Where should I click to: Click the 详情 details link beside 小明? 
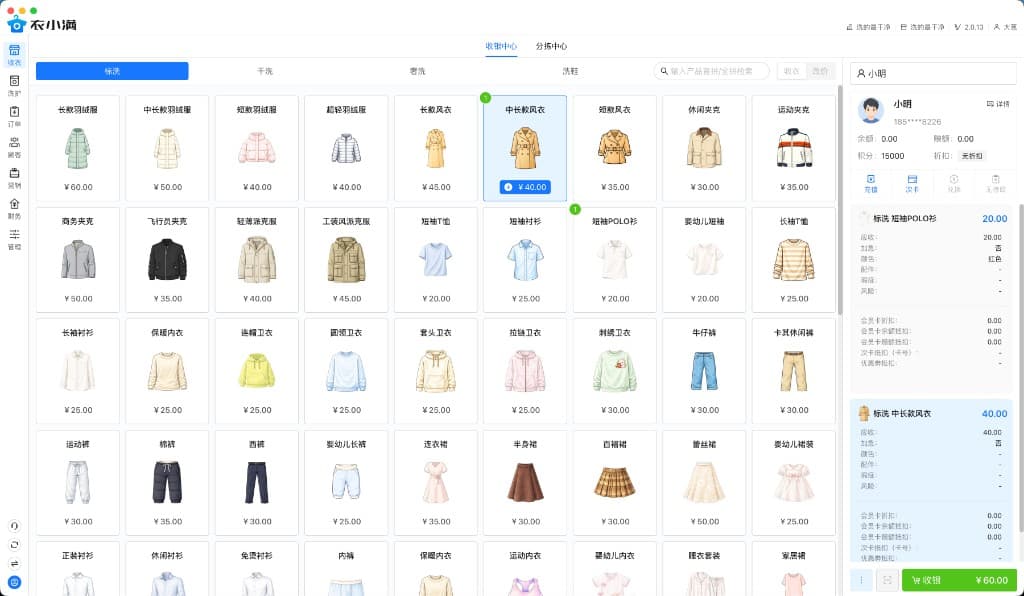(998, 104)
